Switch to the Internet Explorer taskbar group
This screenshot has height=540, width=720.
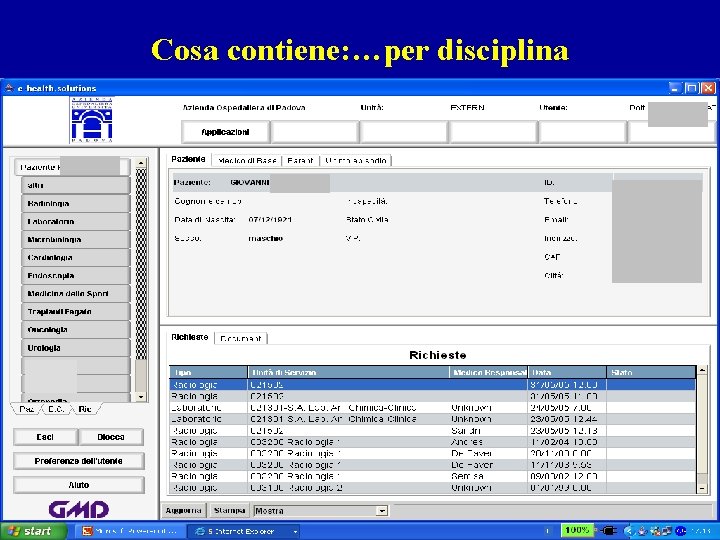pyautogui.click(x=243, y=531)
